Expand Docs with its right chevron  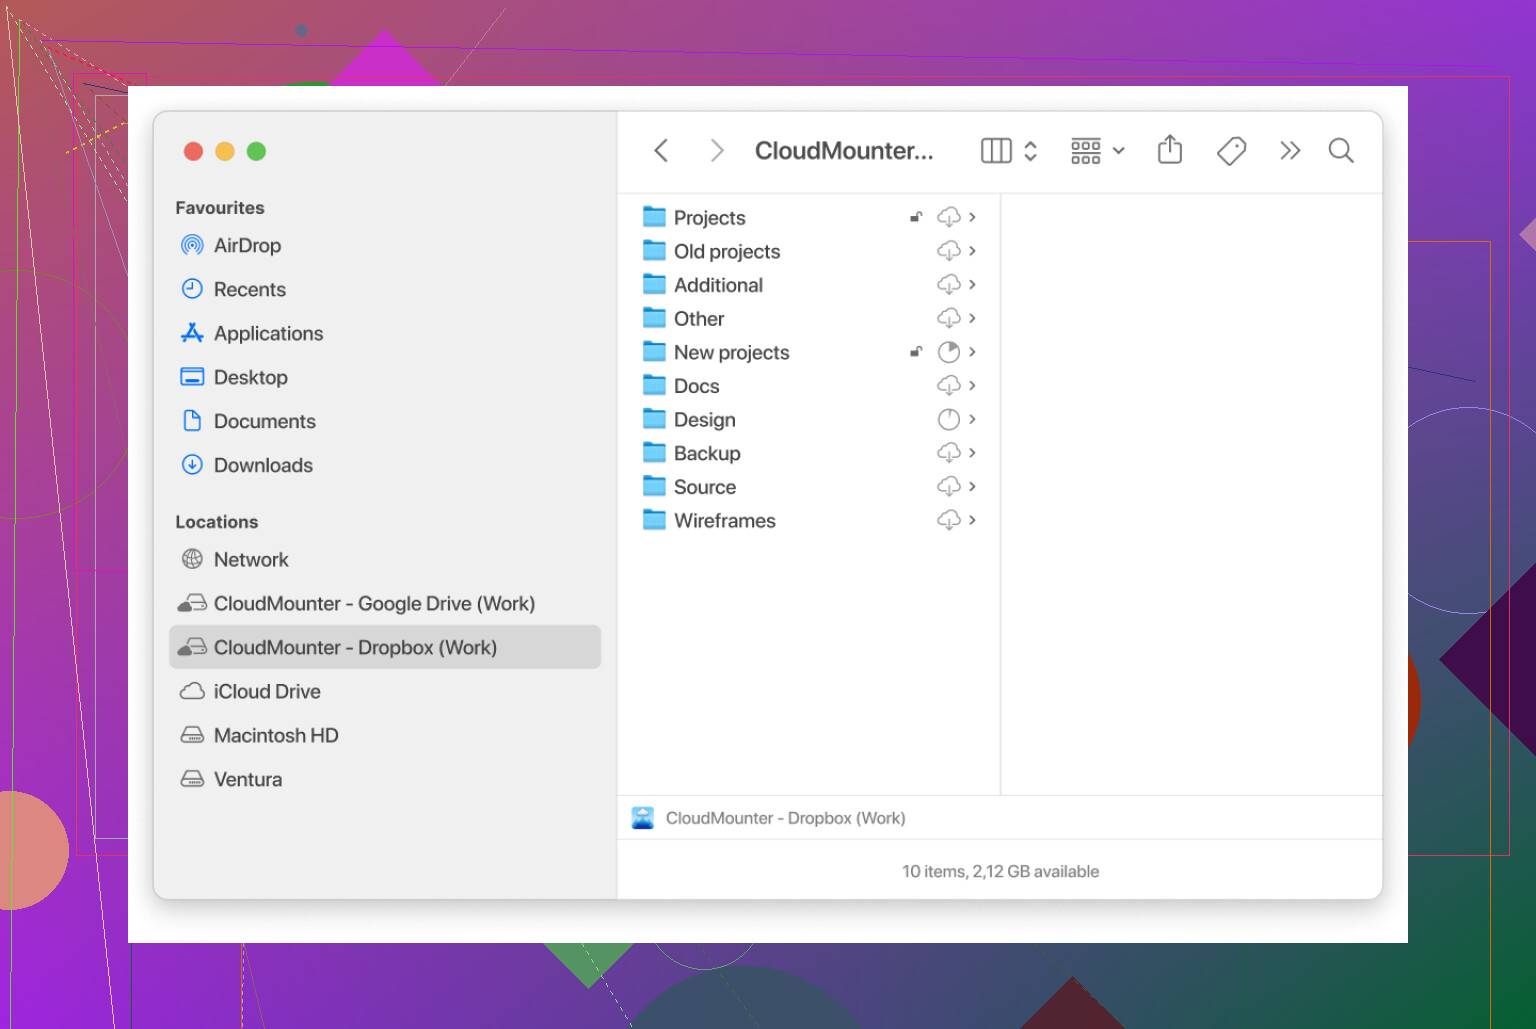tap(972, 386)
